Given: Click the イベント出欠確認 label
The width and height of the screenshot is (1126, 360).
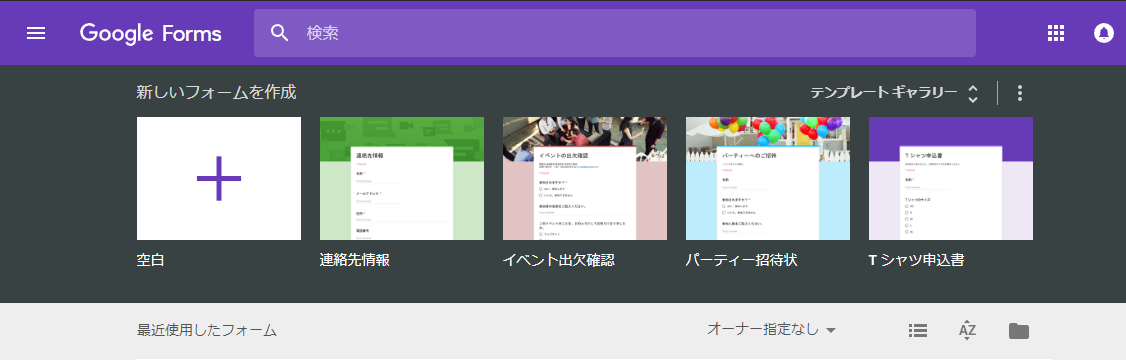Looking at the screenshot, I should tap(559, 260).
